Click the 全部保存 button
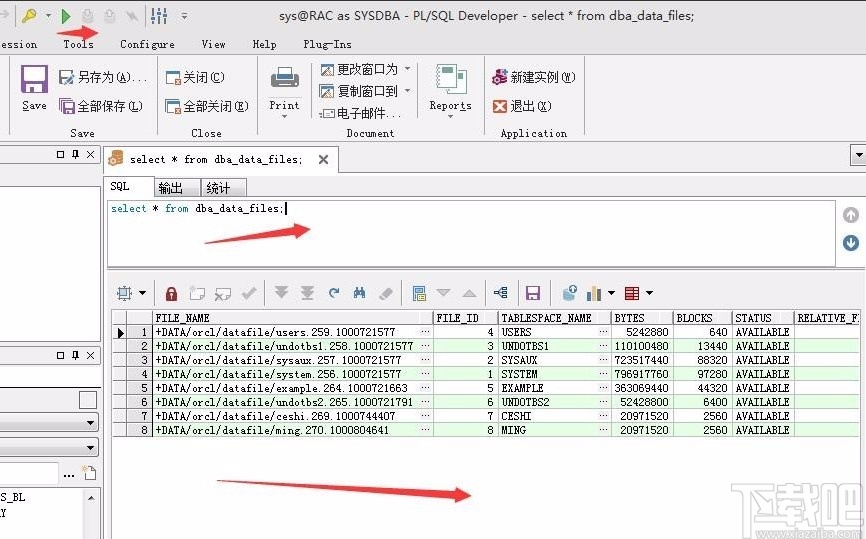Screen dimensions: 866x539 click(x=101, y=106)
